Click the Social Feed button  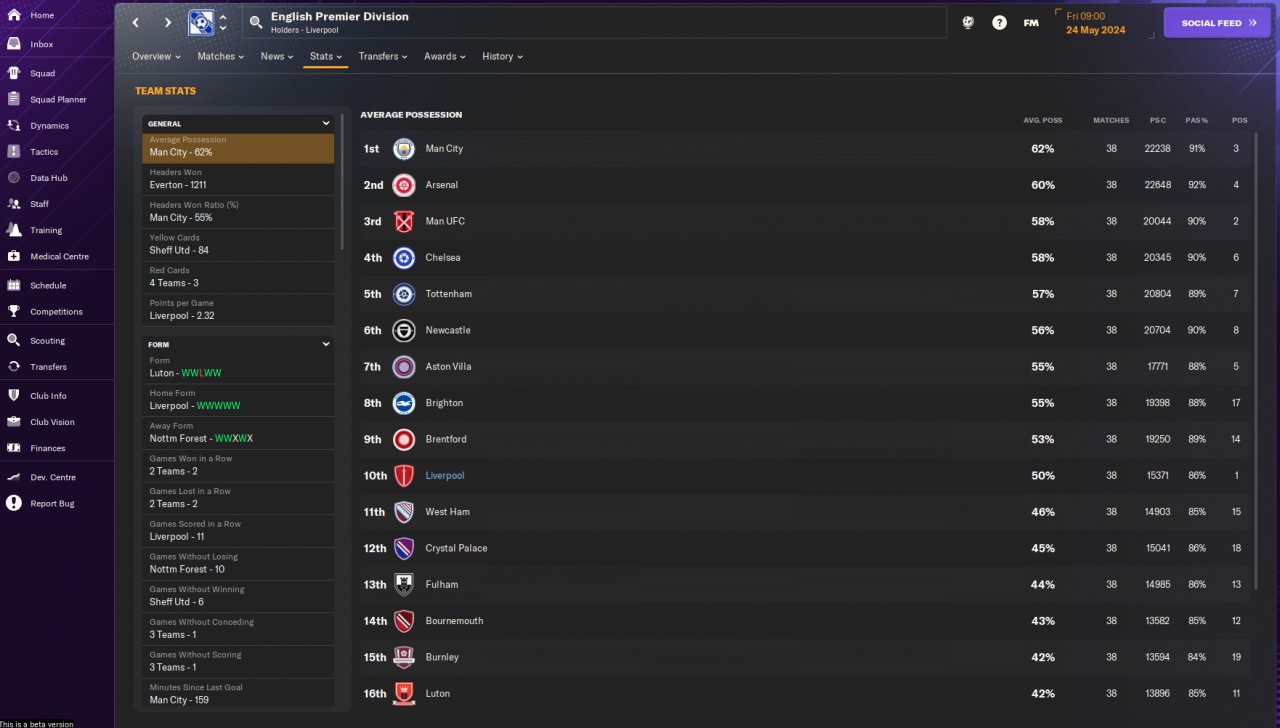(x=1217, y=22)
